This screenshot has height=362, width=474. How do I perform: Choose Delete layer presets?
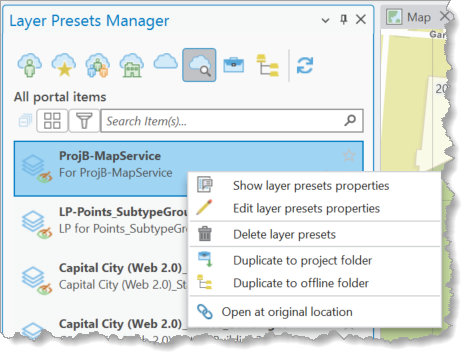315,234
